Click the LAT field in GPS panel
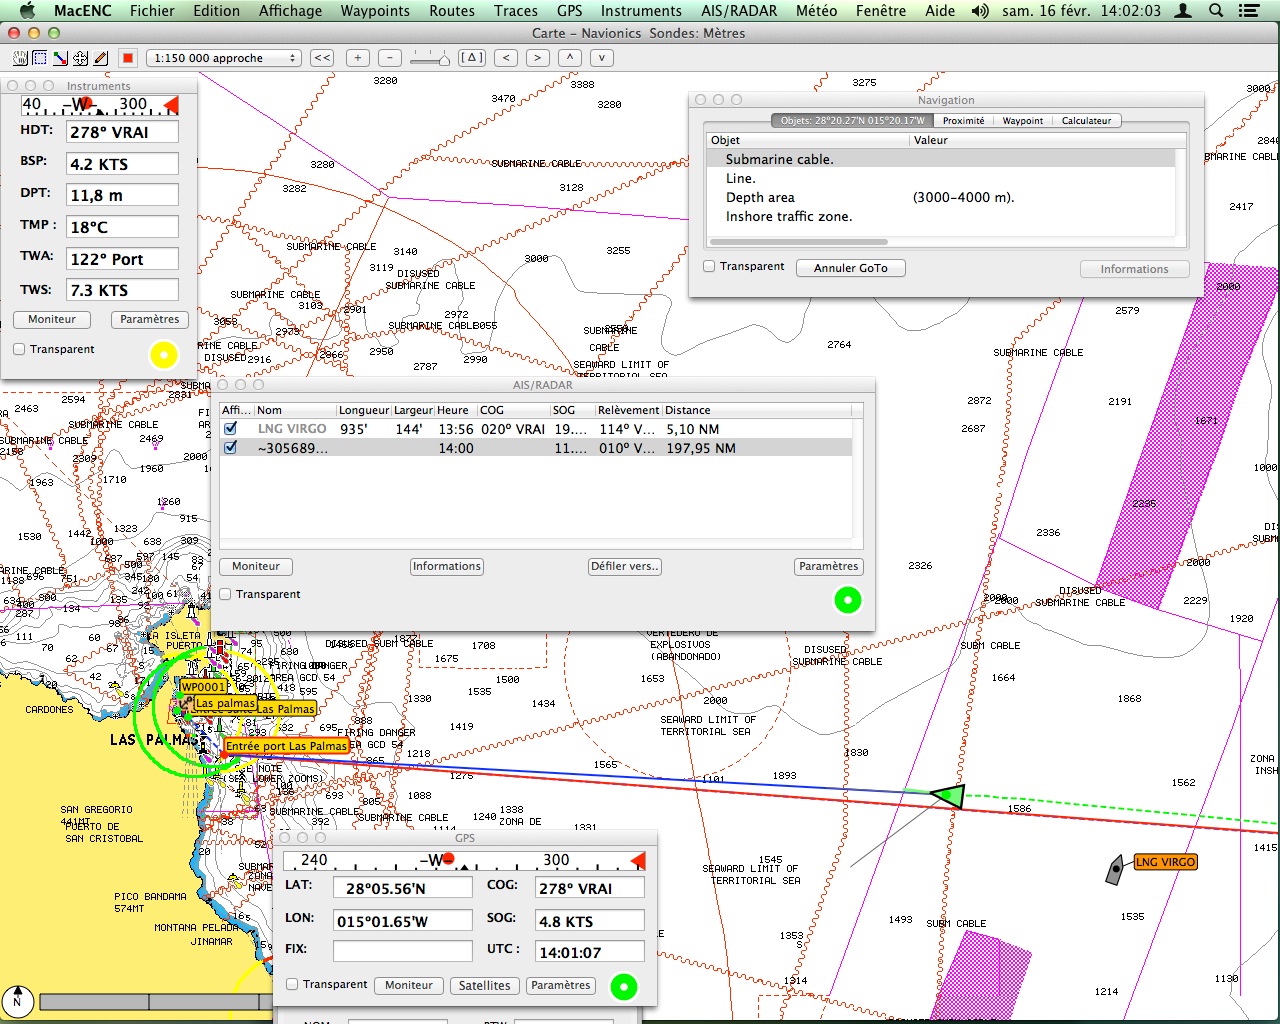 pyautogui.click(x=403, y=888)
